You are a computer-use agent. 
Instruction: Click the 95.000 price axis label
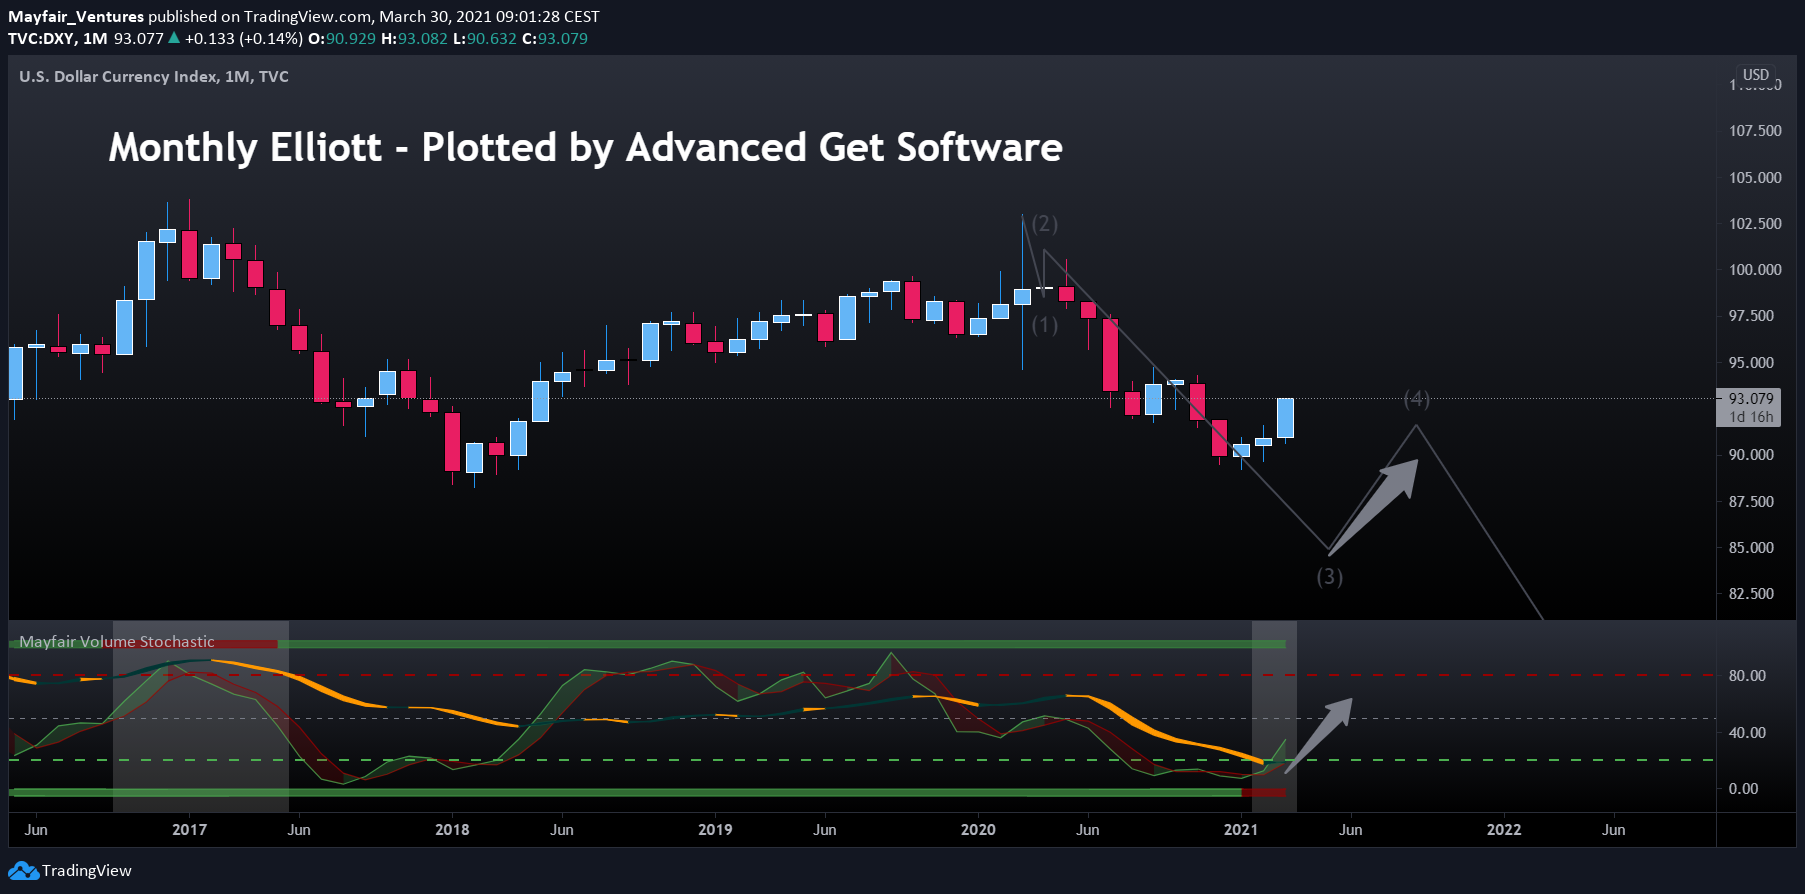(1751, 363)
